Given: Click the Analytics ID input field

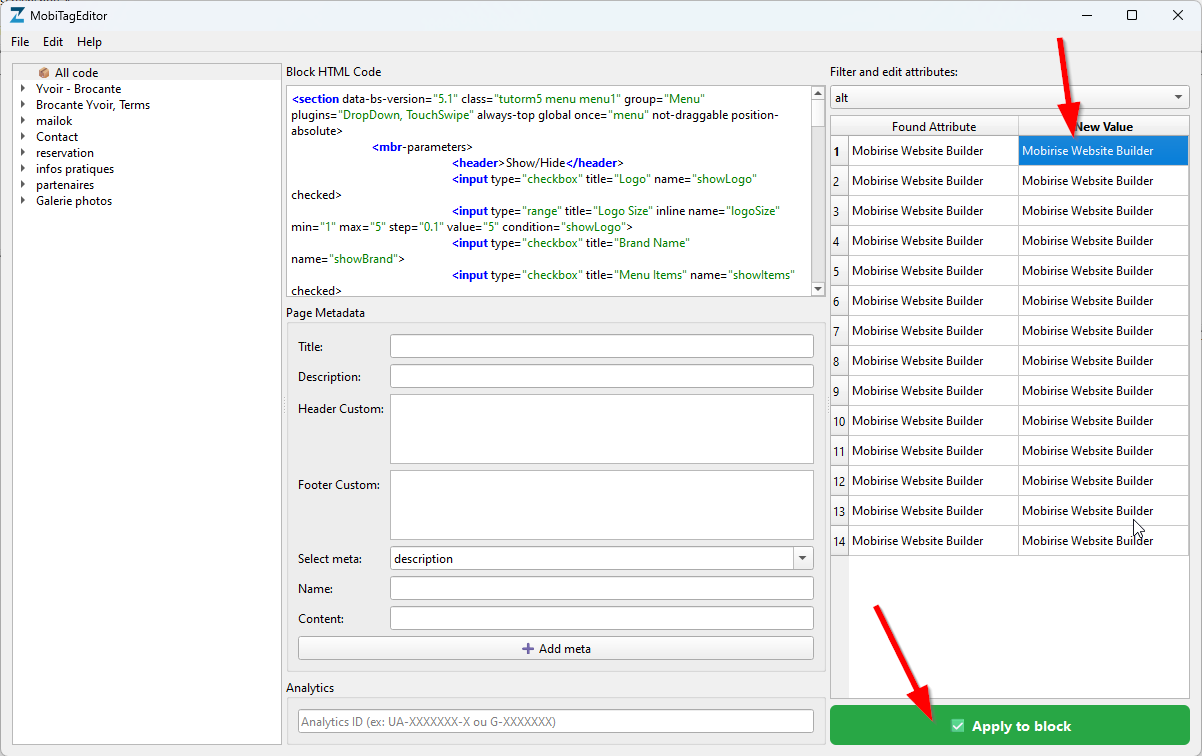Looking at the screenshot, I should 556,721.
